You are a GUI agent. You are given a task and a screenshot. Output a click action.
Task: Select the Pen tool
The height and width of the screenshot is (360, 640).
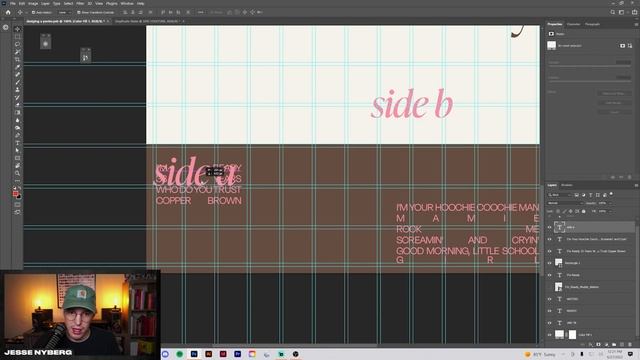click(18, 135)
